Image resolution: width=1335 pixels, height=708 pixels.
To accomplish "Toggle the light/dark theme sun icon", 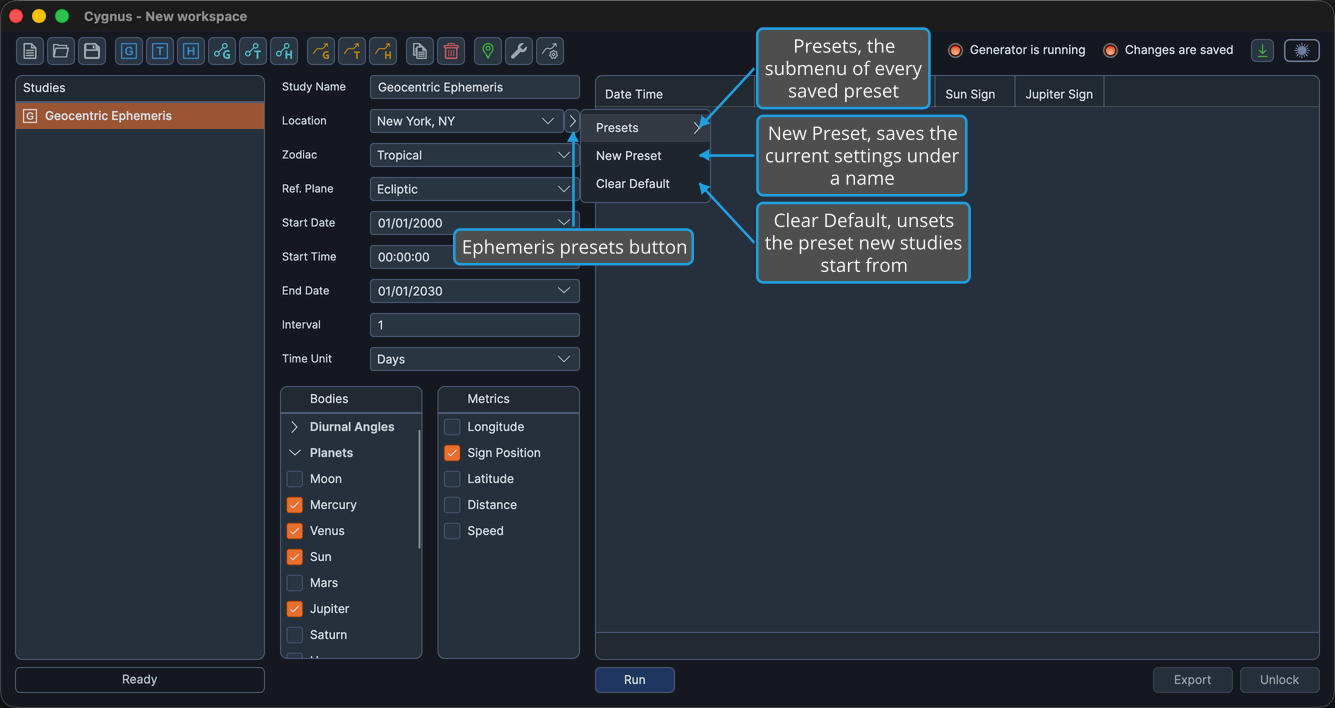I will [1302, 50].
